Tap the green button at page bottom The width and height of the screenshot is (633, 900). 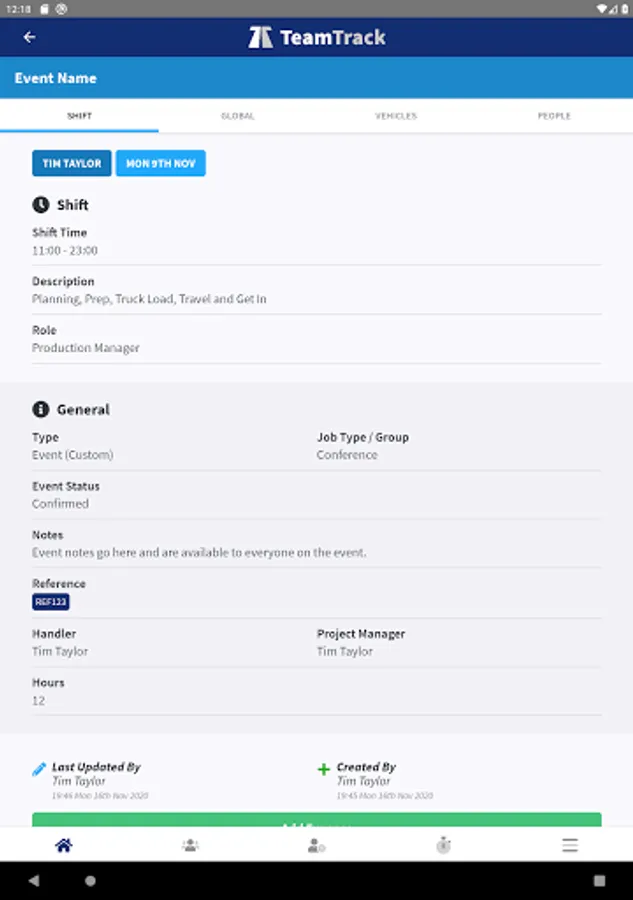point(316,820)
